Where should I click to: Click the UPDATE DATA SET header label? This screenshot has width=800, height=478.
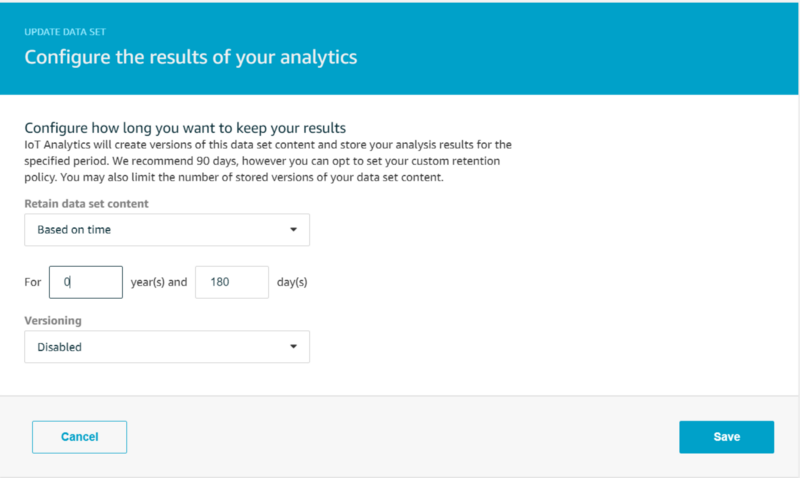click(x=65, y=32)
